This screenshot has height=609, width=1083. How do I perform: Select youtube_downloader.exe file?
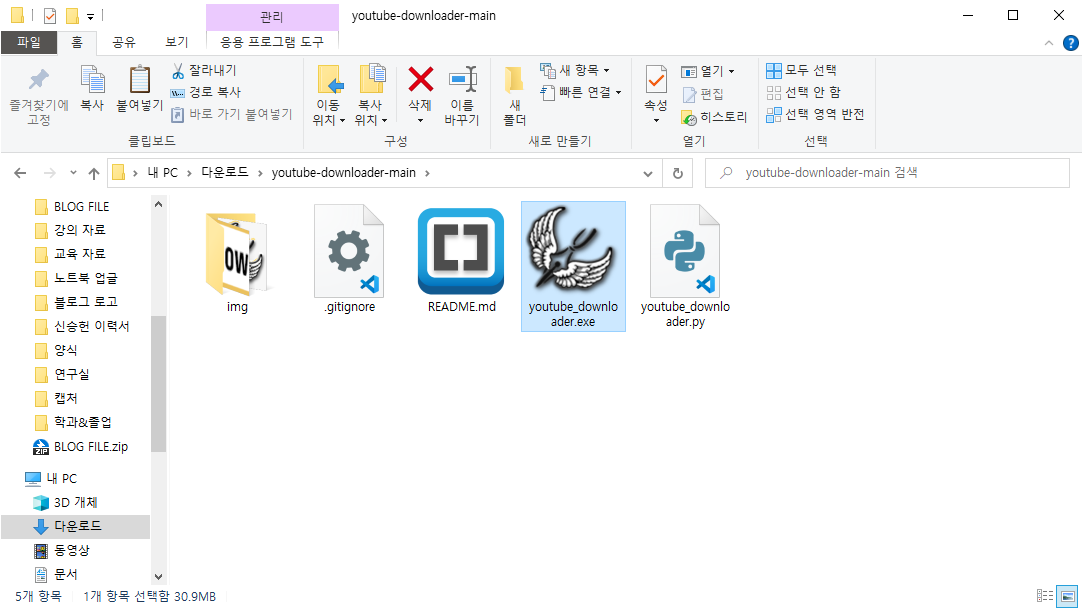(573, 267)
